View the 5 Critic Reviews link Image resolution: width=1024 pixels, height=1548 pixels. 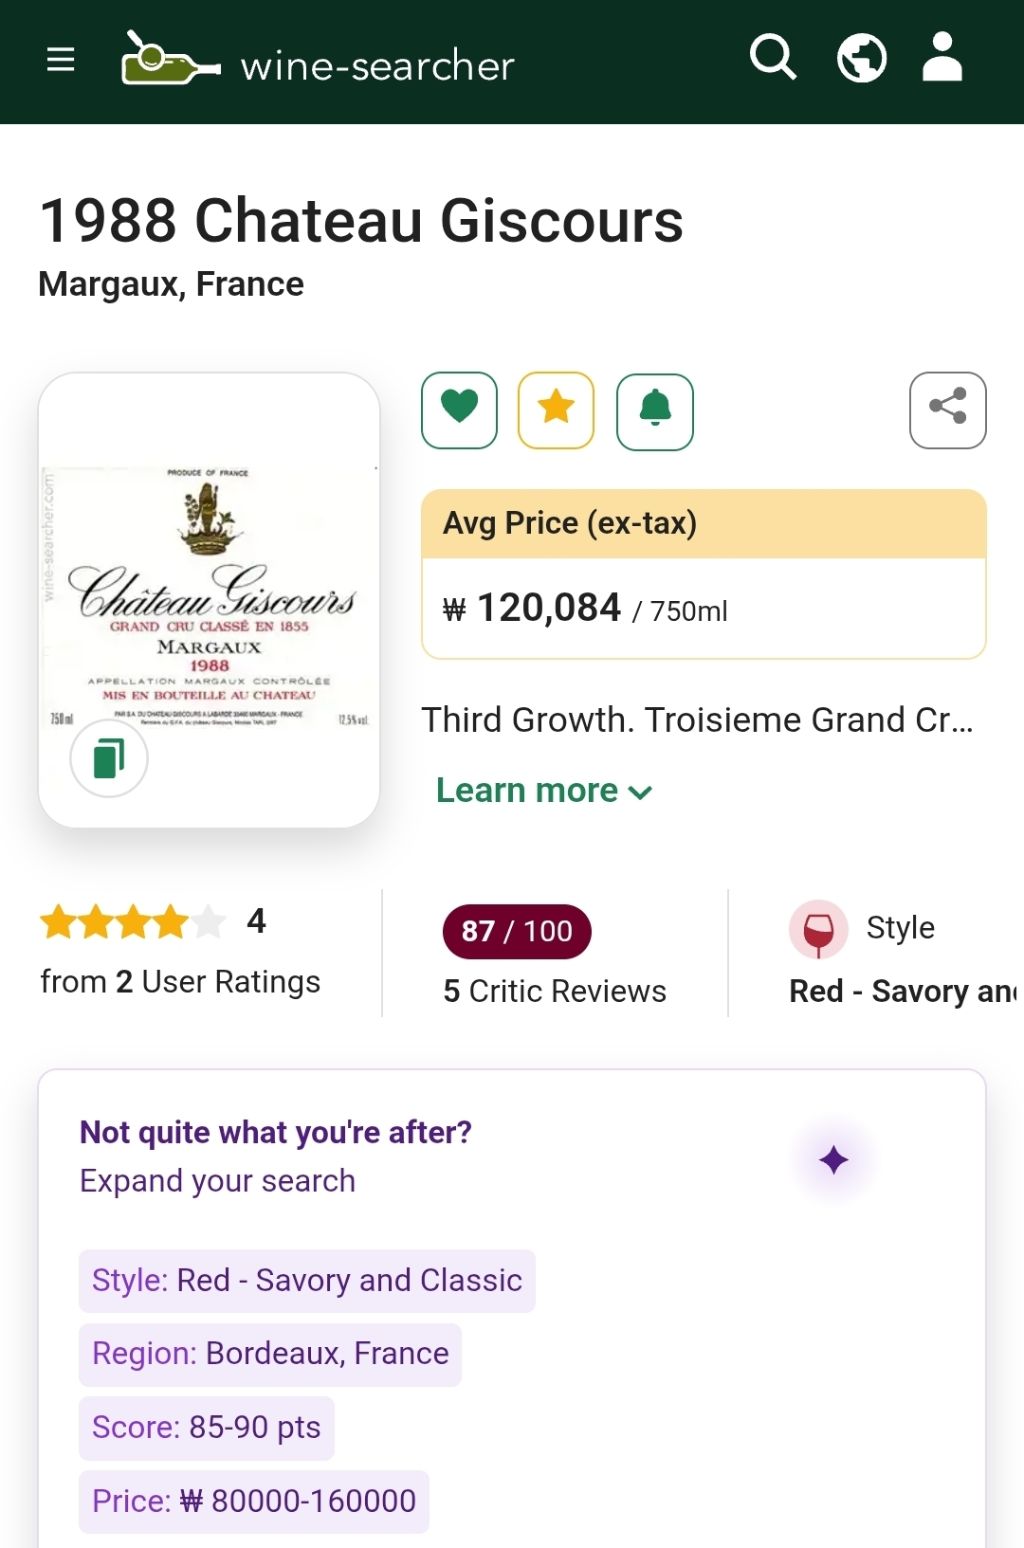(555, 991)
